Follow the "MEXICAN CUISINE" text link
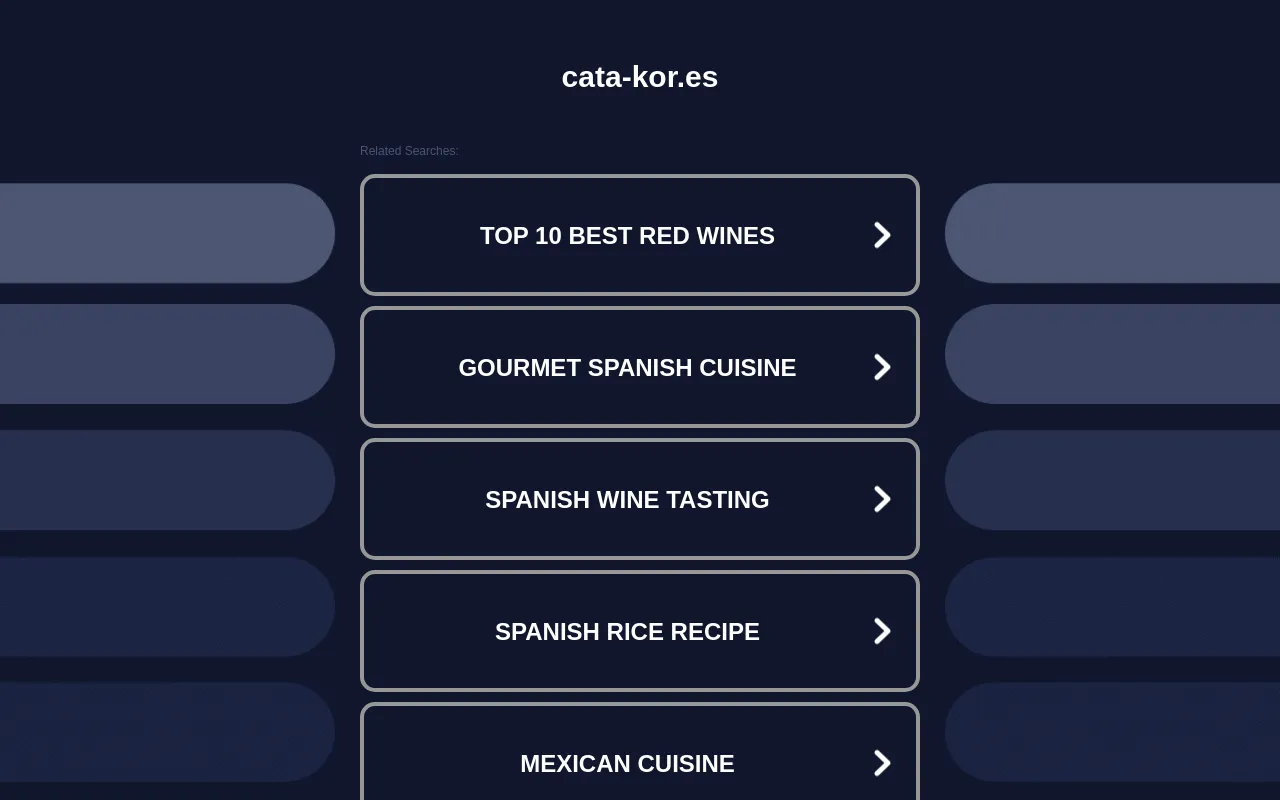The height and width of the screenshot is (800, 1280). pos(627,763)
